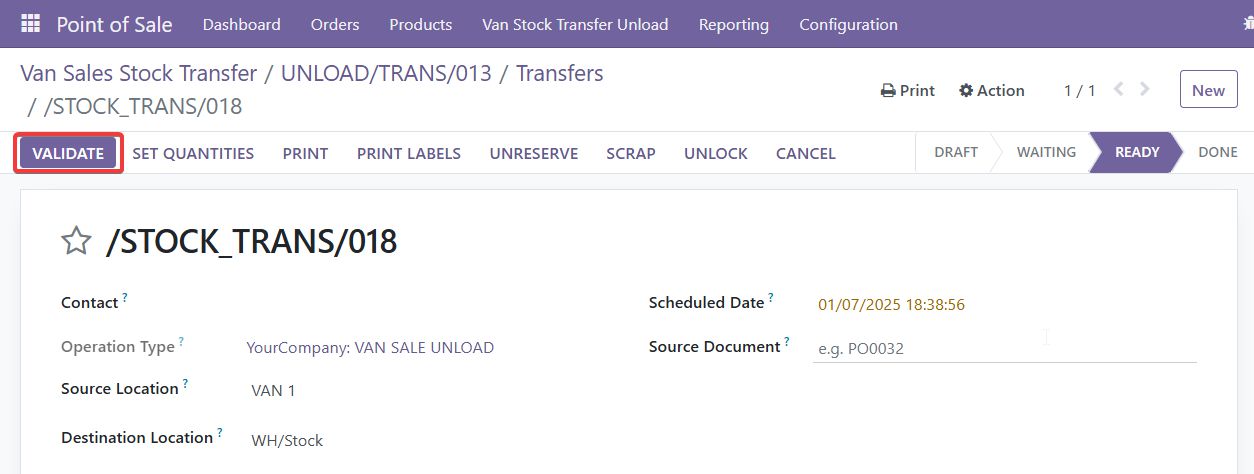The width and height of the screenshot is (1254, 474).
Task: Open Van Stock Transfer Unload menu
Action: (575, 24)
